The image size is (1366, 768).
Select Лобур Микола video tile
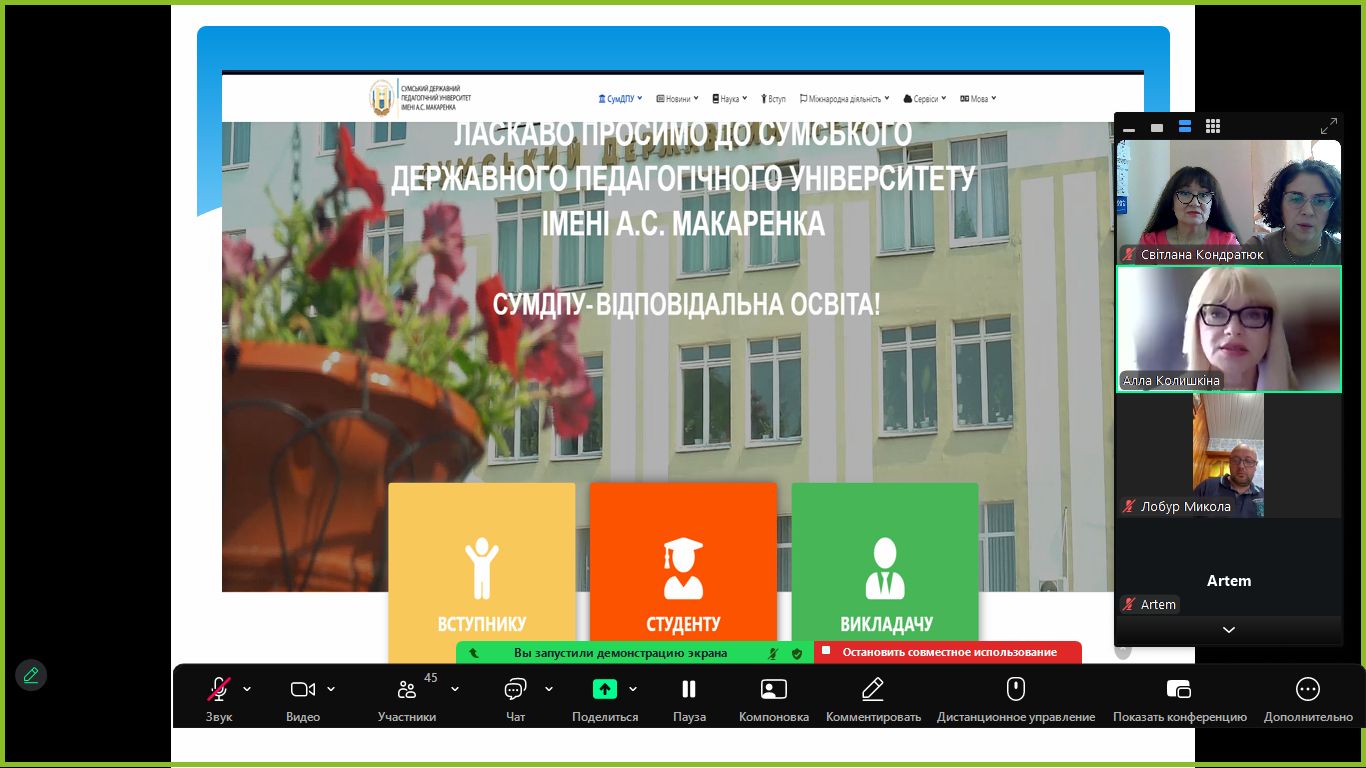pos(1229,455)
